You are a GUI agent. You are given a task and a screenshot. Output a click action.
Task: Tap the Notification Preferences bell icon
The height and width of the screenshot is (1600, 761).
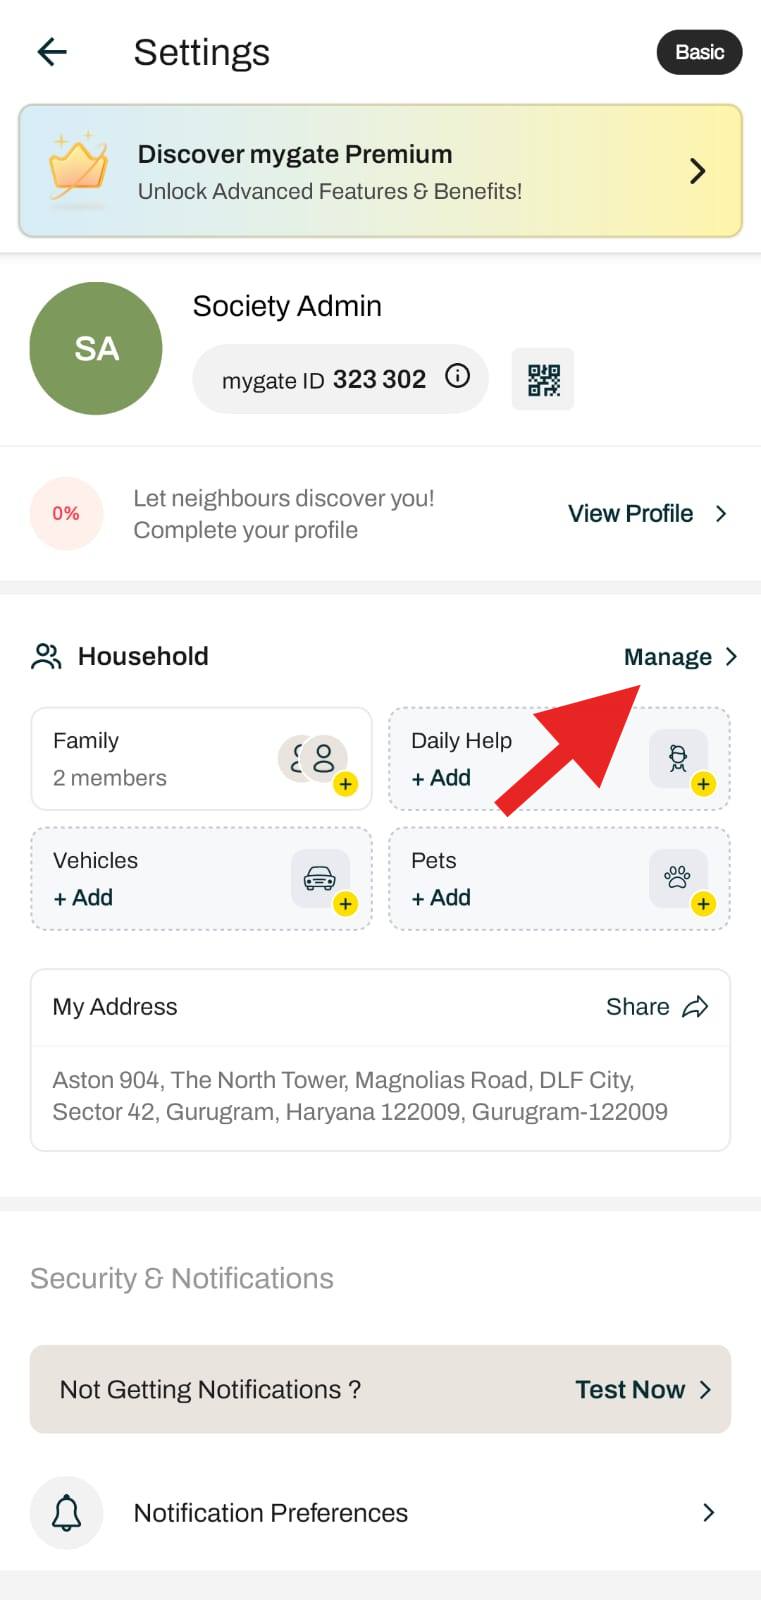click(66, 1513)
